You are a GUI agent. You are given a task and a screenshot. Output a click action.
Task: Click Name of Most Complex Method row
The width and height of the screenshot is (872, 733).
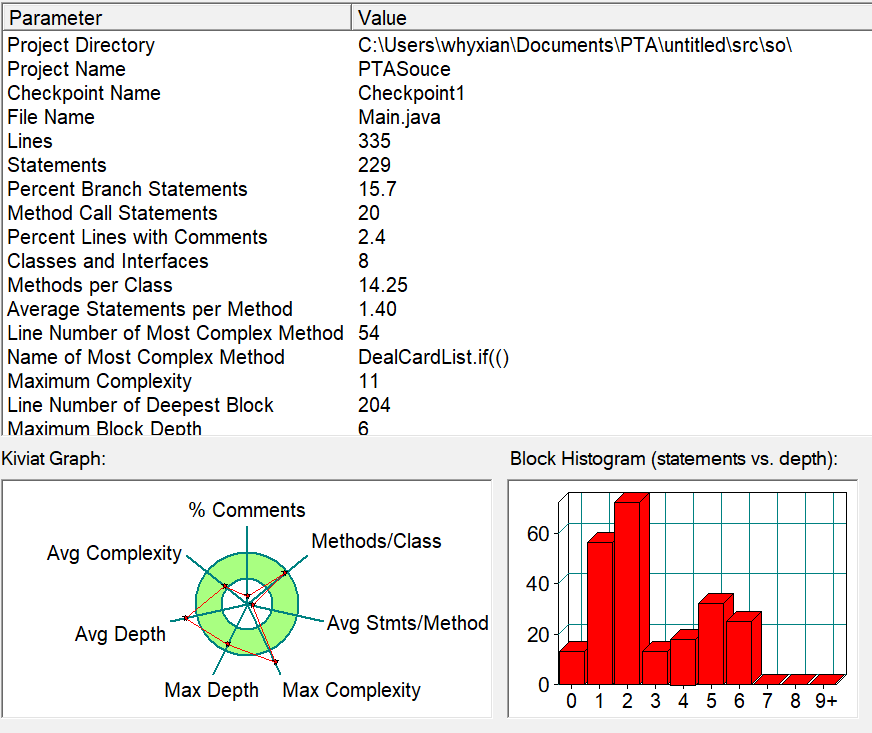tap(436, 357)
